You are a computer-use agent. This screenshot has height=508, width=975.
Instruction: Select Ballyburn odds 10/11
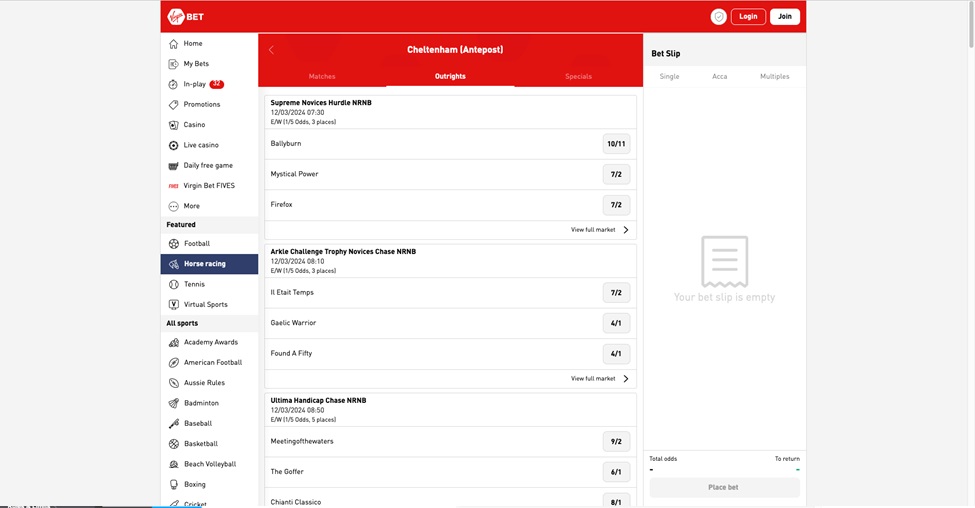click(616, 144)
